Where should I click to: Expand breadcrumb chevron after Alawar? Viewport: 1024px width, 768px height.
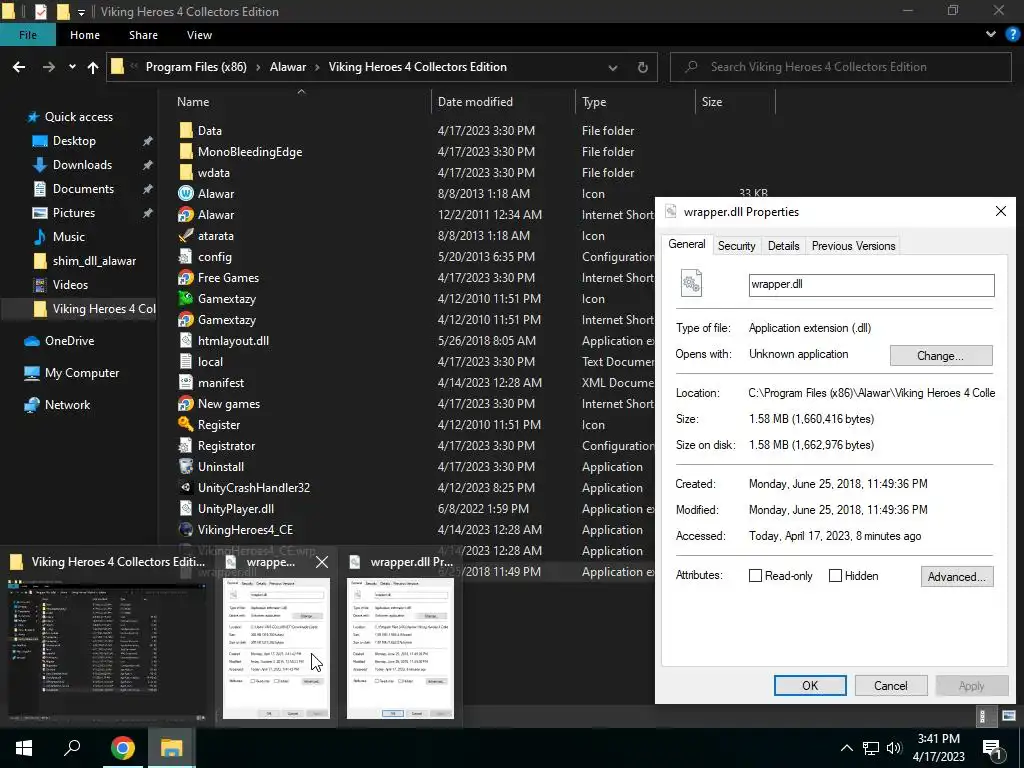tap(317, 67)
